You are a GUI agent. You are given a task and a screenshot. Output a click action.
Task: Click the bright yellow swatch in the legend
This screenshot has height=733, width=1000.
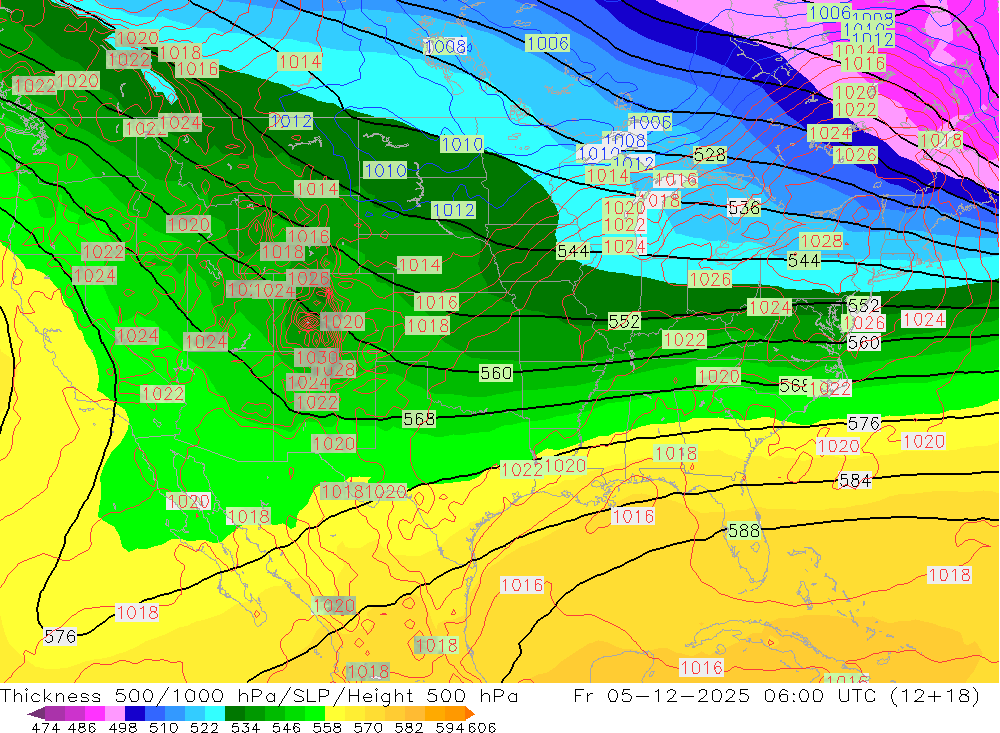(x=335, y=713)
